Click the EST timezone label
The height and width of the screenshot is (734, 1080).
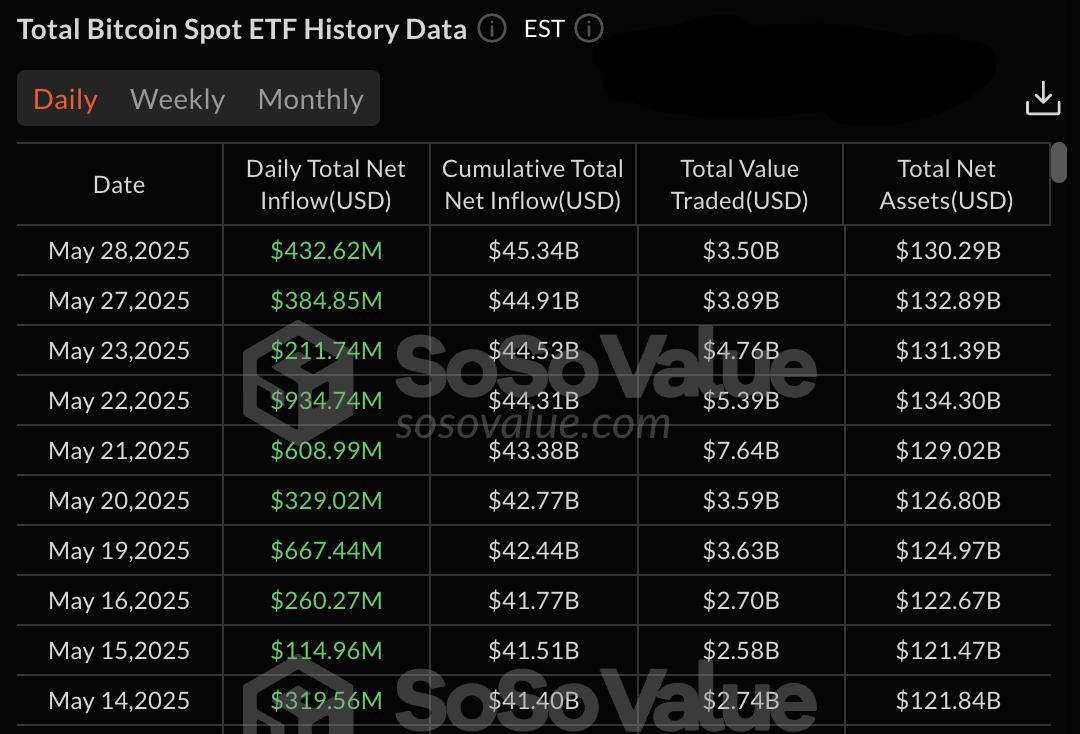click(544, 29)
